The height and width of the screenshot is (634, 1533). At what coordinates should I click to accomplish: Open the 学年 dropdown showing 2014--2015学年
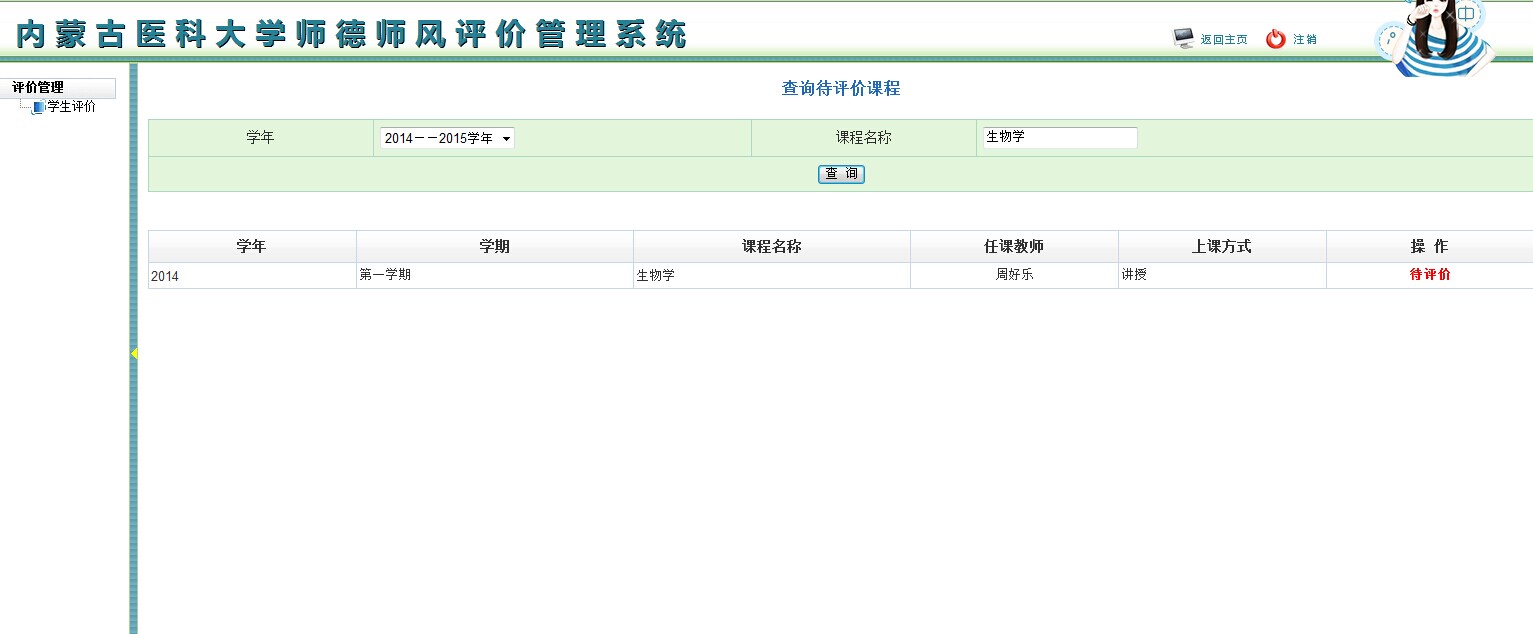click(447, 139)
